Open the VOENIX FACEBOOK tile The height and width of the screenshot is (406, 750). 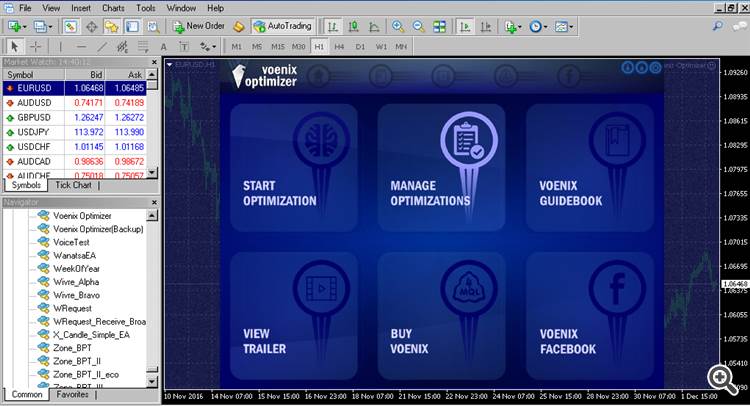tap(590, 316)
